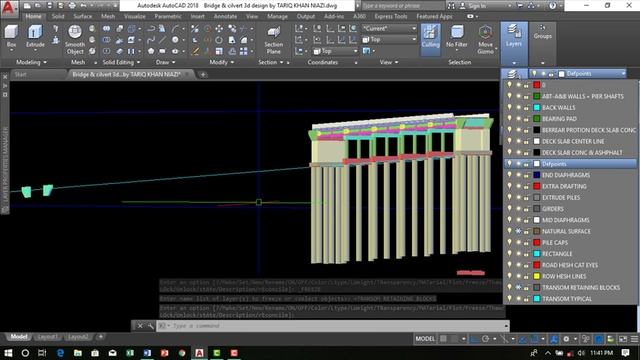Image resolution: width=640 pixels, height=360 pixels.
Task: Open Excel from the Windows taskbar
Action: 130,353
